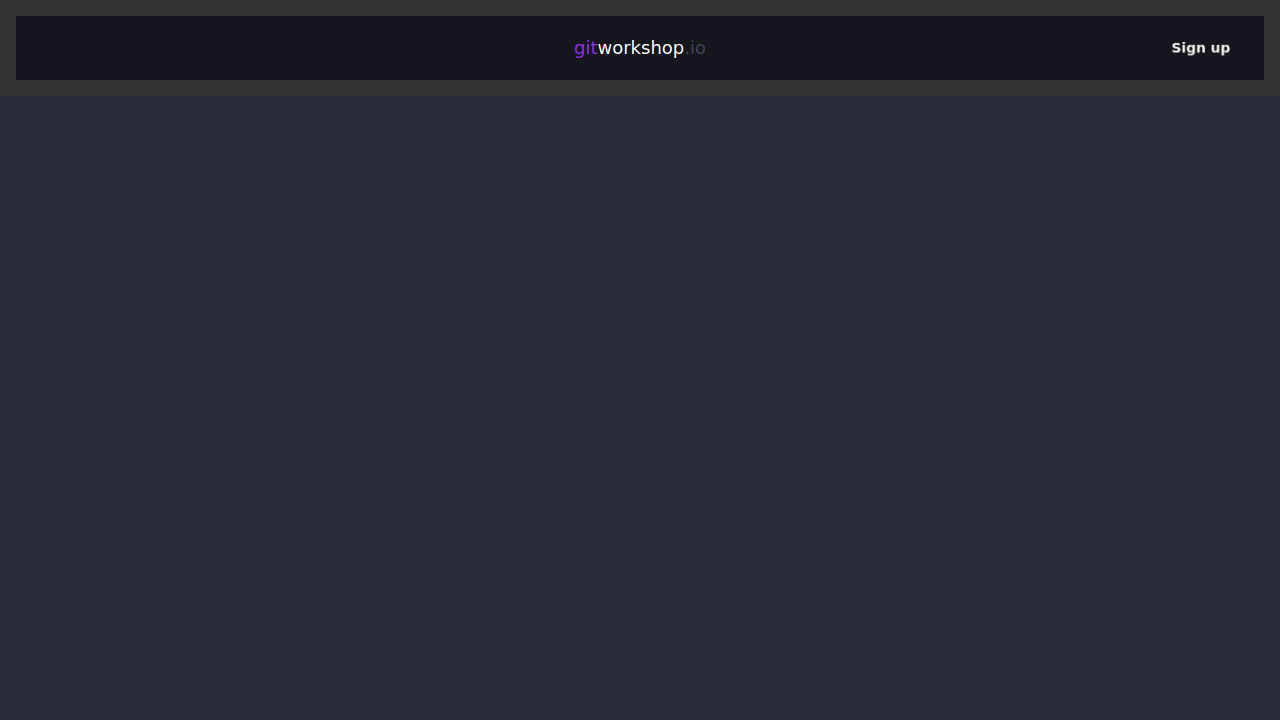The height and width of the screenshot is (720, 1280).
Task: Click the word "Sign" in the header
Action: click(x=1187, y=48)
